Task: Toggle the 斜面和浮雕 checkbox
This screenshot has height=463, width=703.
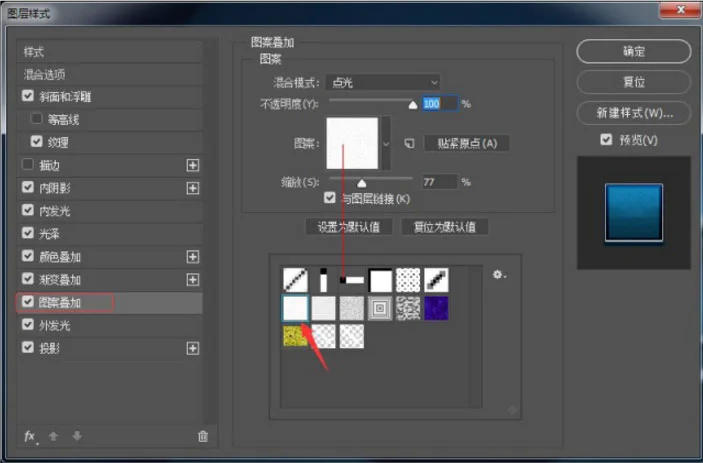Action: point(28,96)
